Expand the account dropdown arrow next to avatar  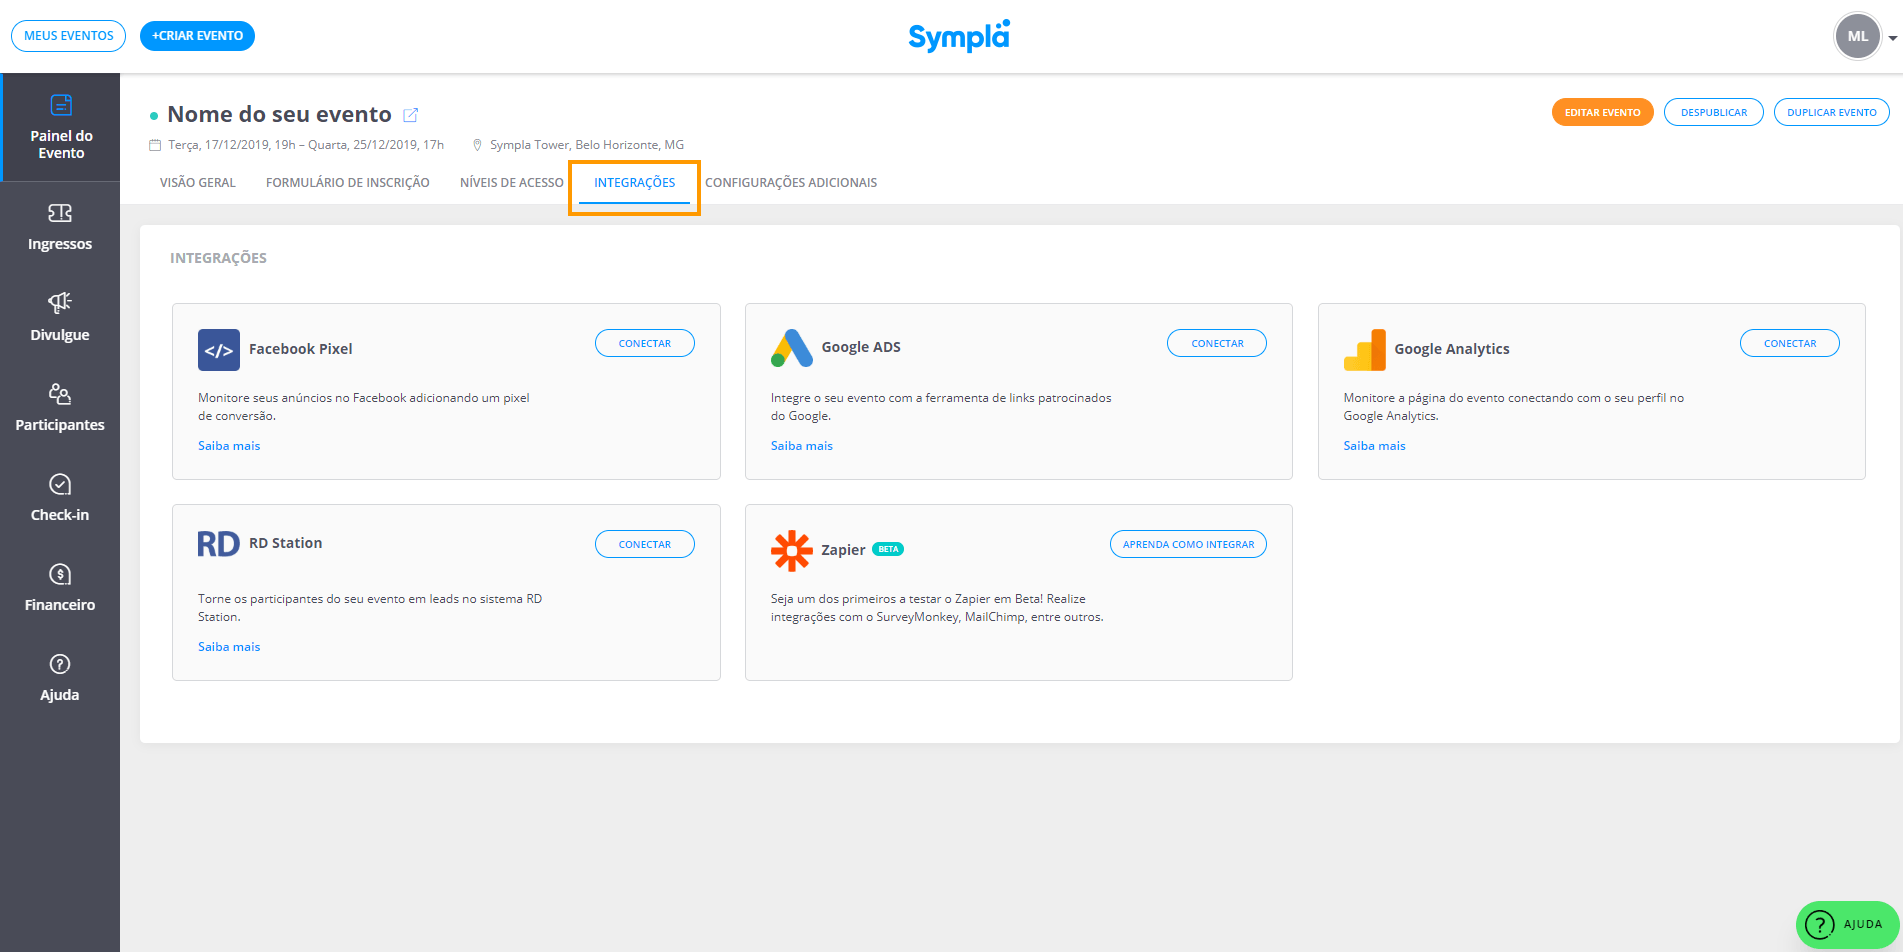(x=1893, y=38)
